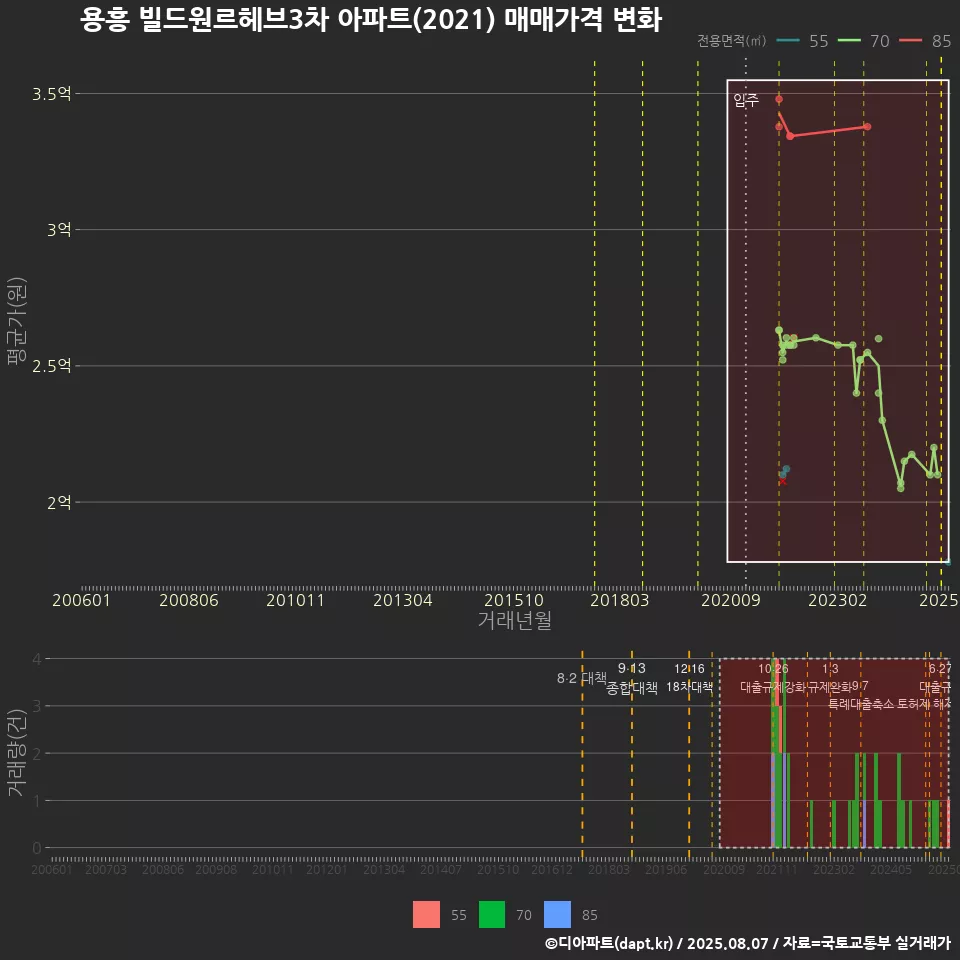Click 201612 on the volume chart axis
960x960 pixels.
point(552,869)
